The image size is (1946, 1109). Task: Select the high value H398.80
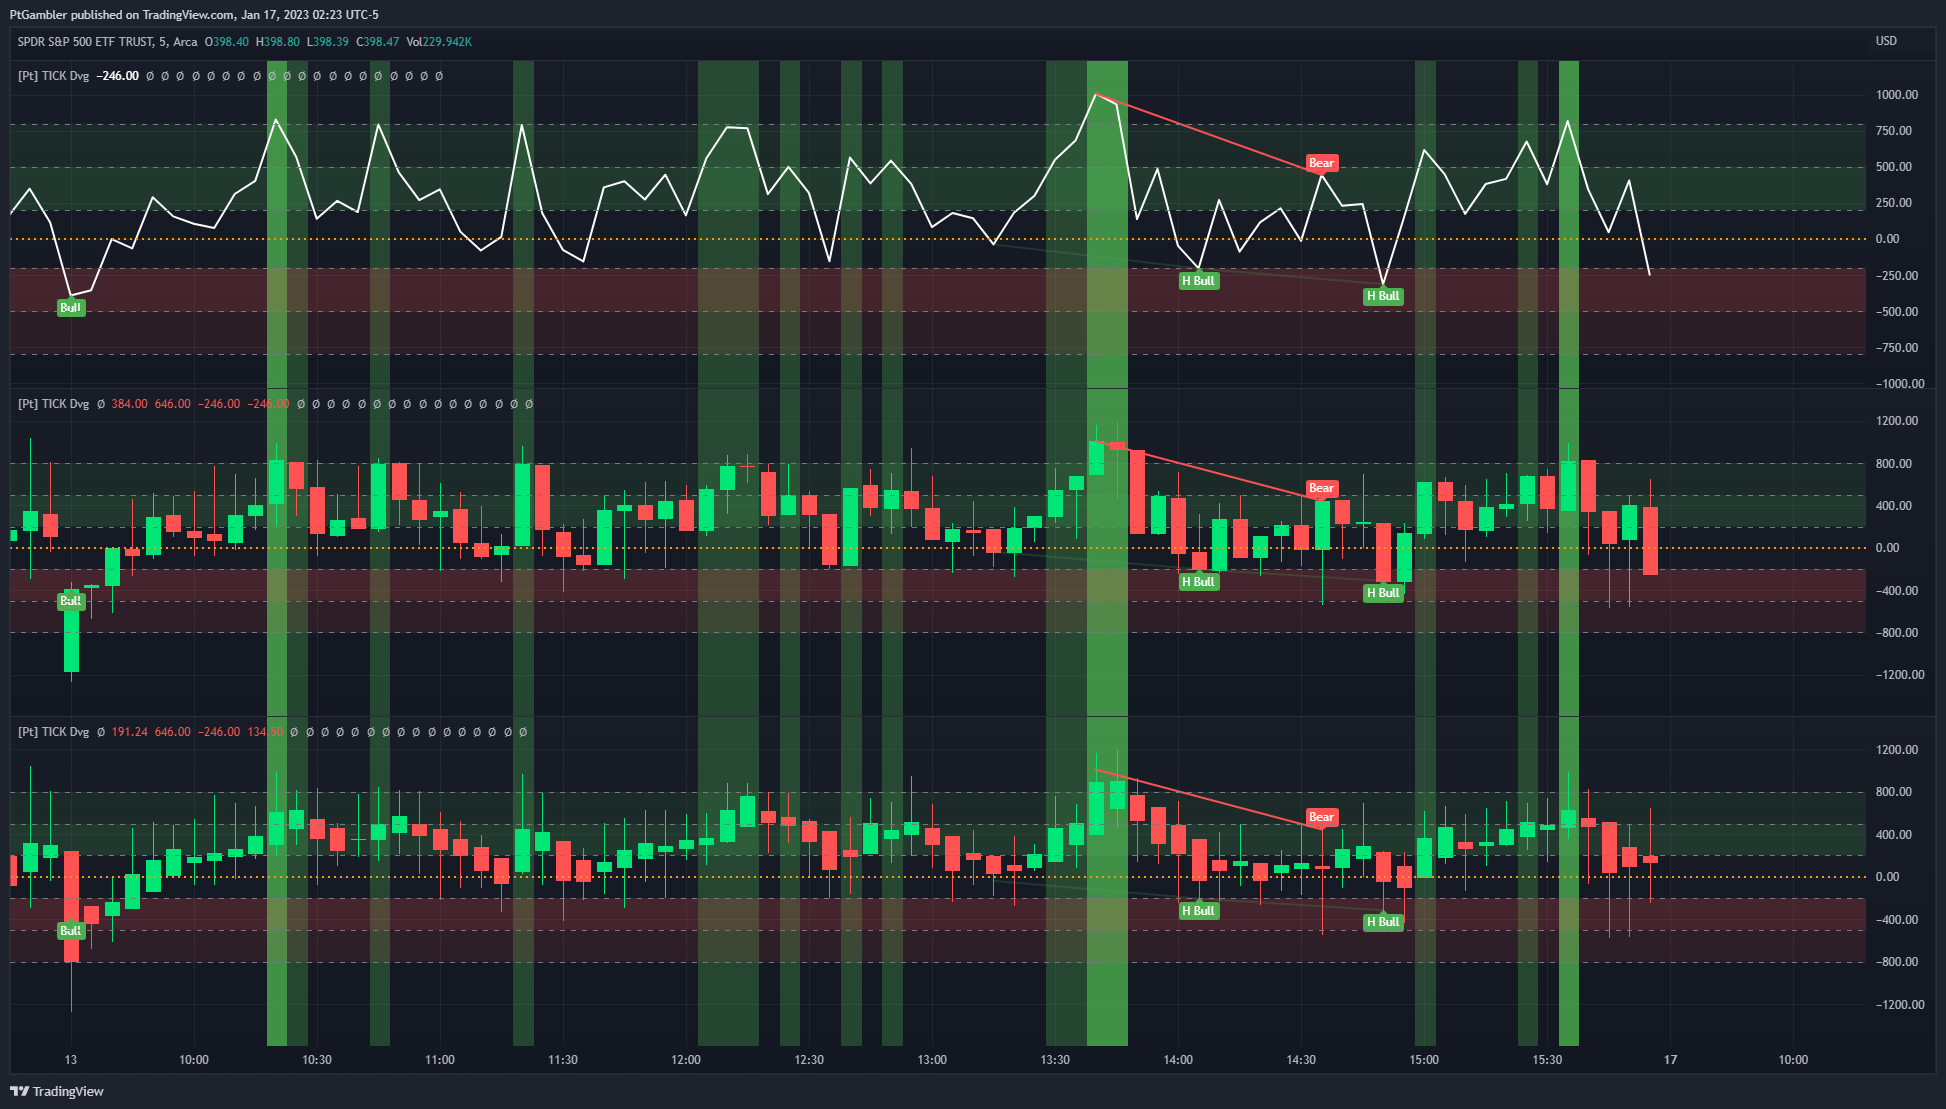(278, 42)
